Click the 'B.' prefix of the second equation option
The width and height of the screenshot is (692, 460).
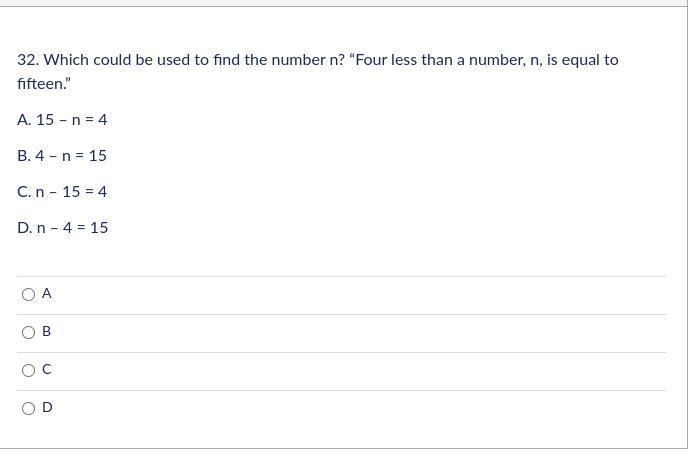pyautogui.click(x=24, y=156)
